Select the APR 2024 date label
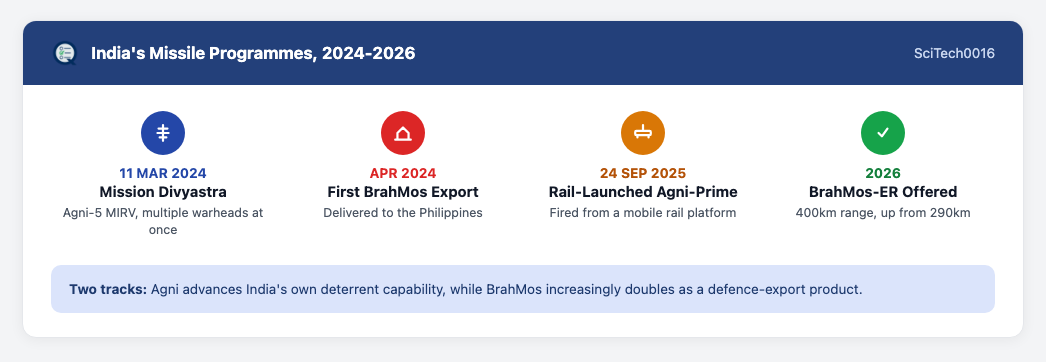The width and height of the screenshot is (1046, 362). coord(403,173)
